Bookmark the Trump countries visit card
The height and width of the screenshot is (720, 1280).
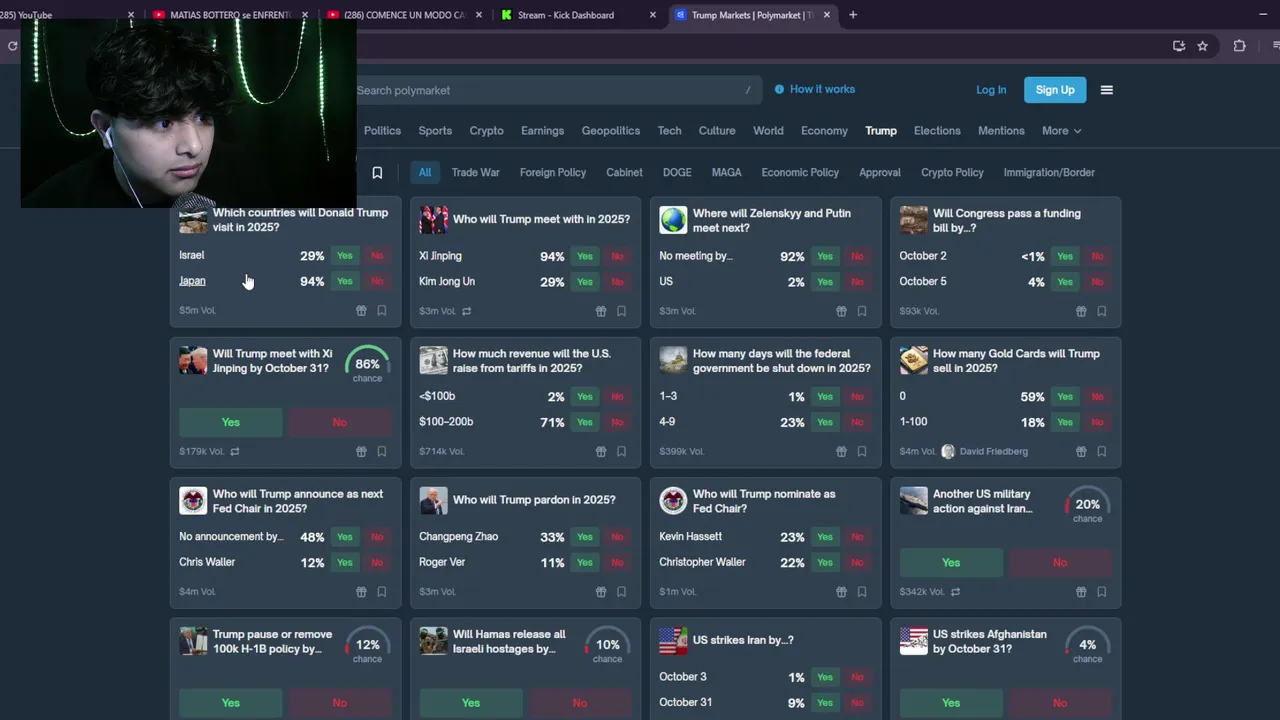[x=381, y=311]
